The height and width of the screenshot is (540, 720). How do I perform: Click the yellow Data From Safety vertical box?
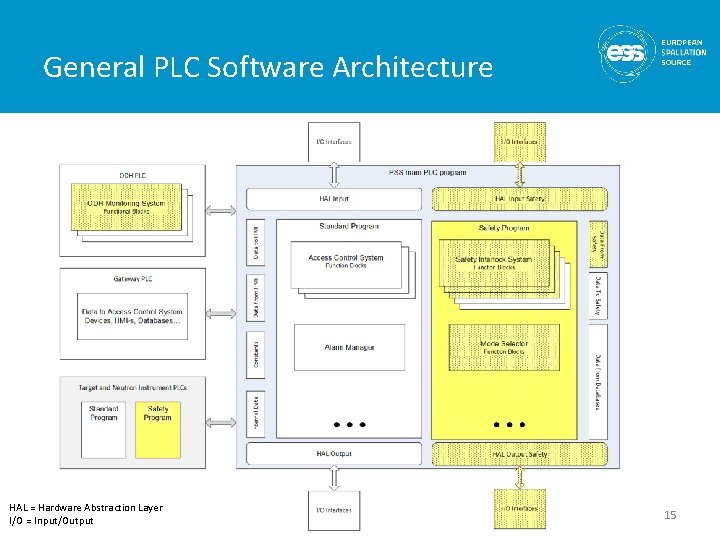pyautogui.click(x=598, y=244)
